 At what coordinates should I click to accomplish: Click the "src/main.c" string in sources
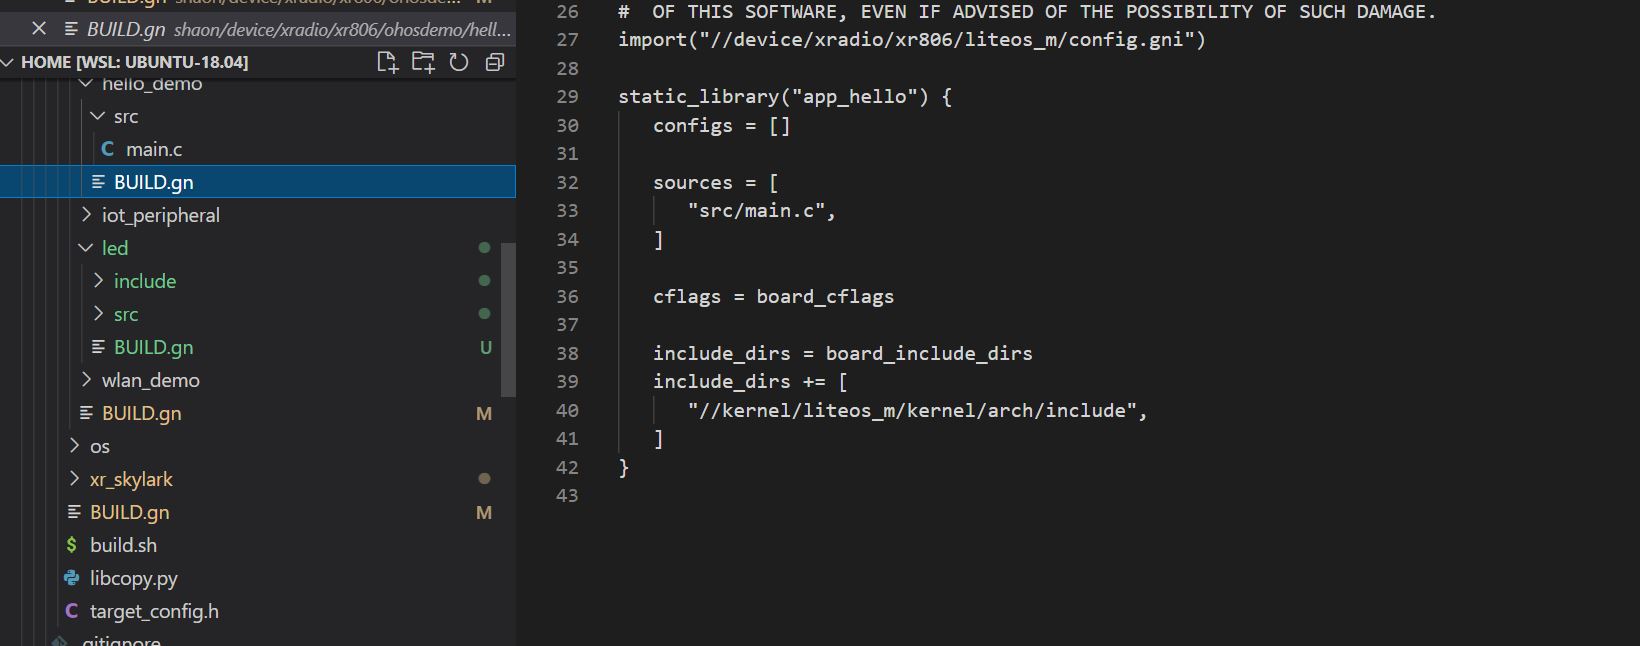click(756, 211)
